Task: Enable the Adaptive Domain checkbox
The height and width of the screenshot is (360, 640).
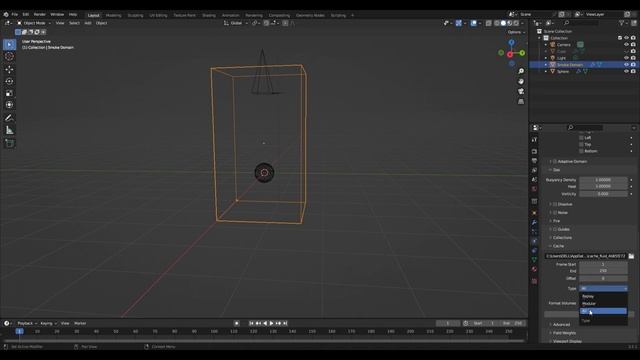Action: pyautogui.click(x=555, y=162)
